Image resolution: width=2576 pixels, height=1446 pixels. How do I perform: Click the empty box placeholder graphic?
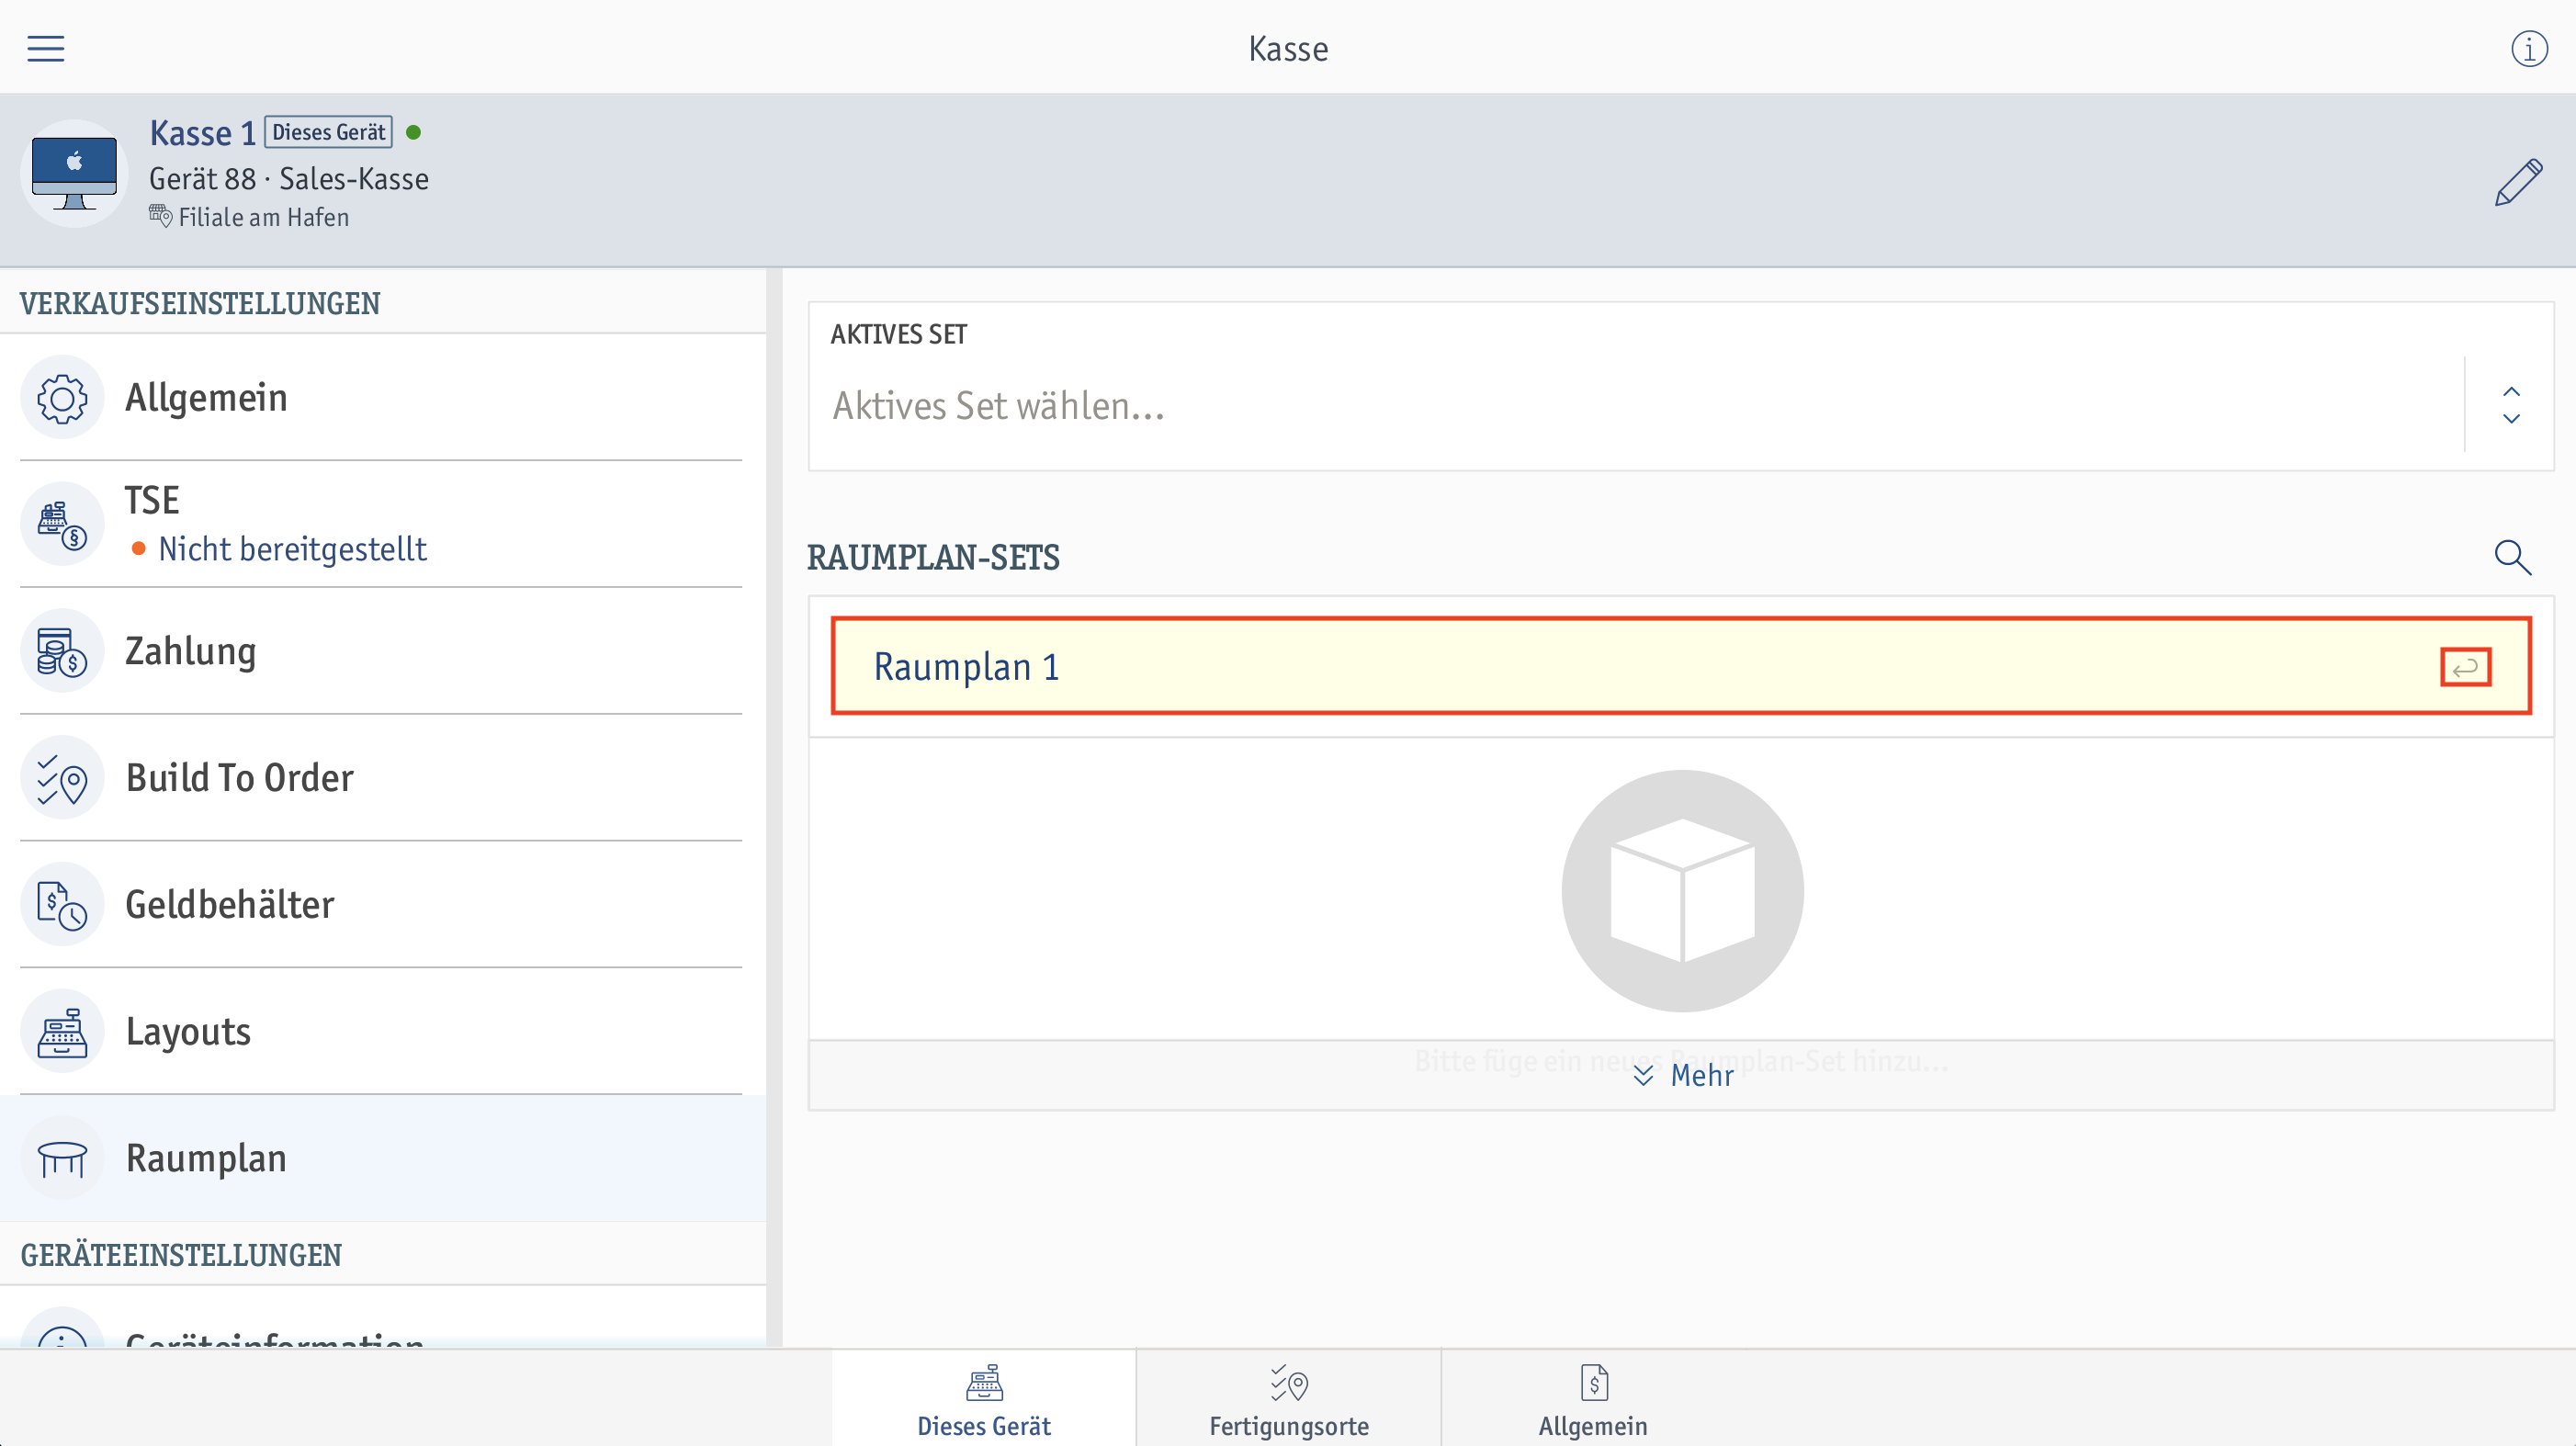click(x=1682, y=890)
